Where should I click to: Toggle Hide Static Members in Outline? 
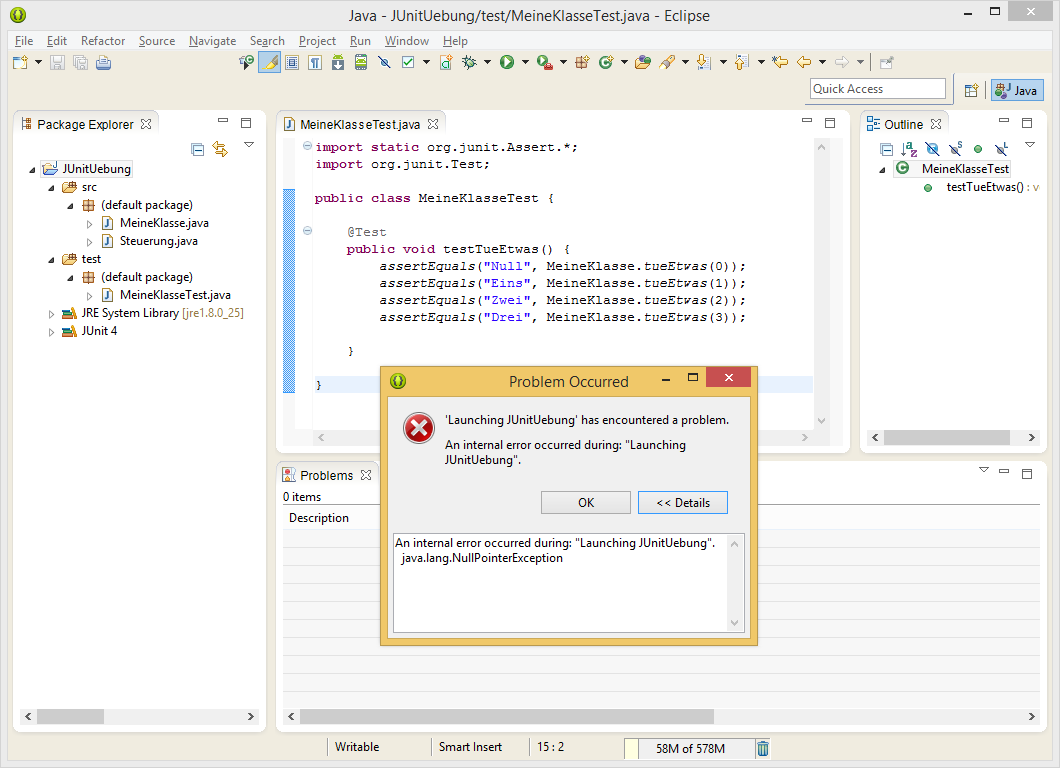tap(955, 149)
